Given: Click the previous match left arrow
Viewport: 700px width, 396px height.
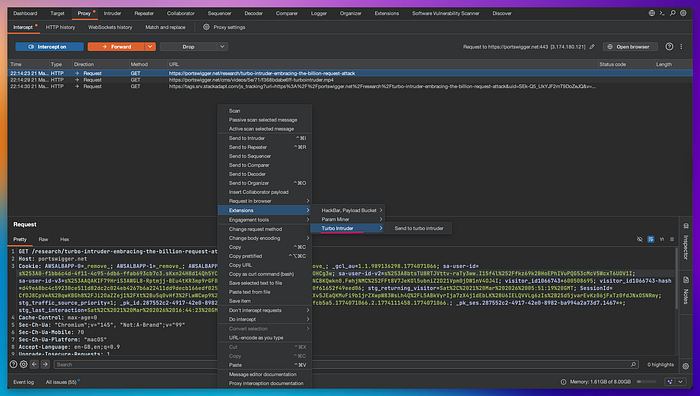Looking at the screenshot, I should 34,364.
